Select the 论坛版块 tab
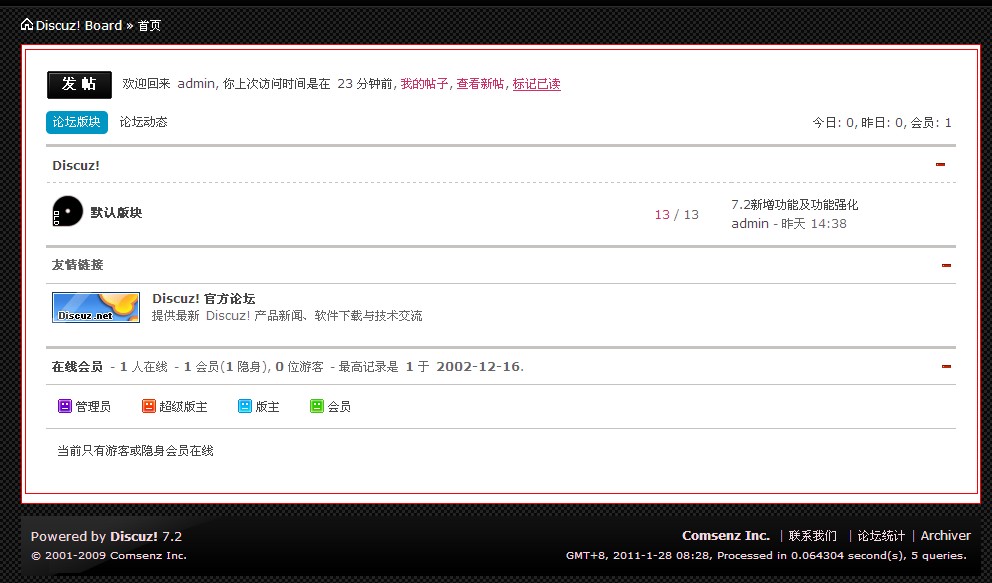The image size is (992, 583). (x=77, y=122)
